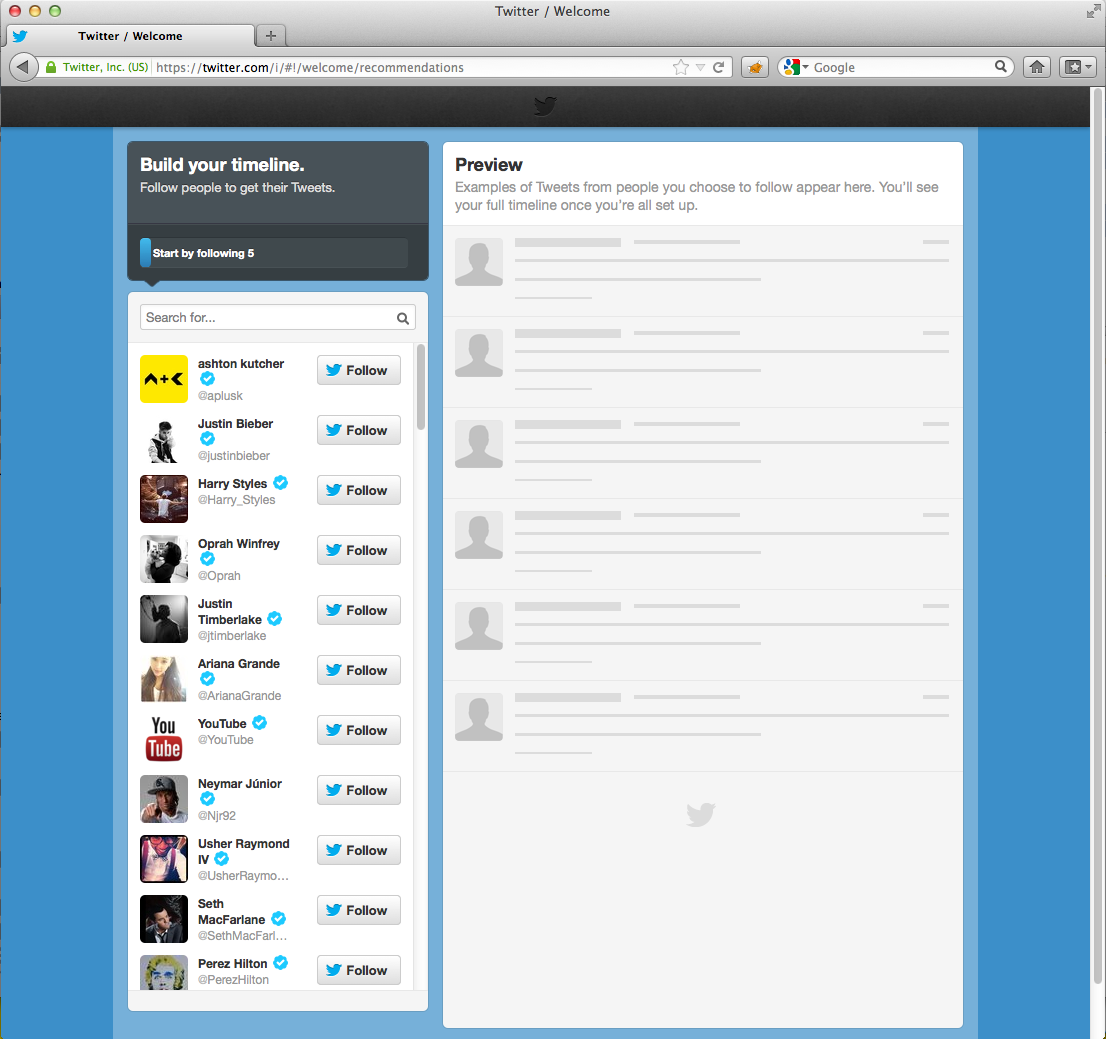Follow Justin Bieber
Screen dimensions: 1106x1039
click(x=358, y=430)
